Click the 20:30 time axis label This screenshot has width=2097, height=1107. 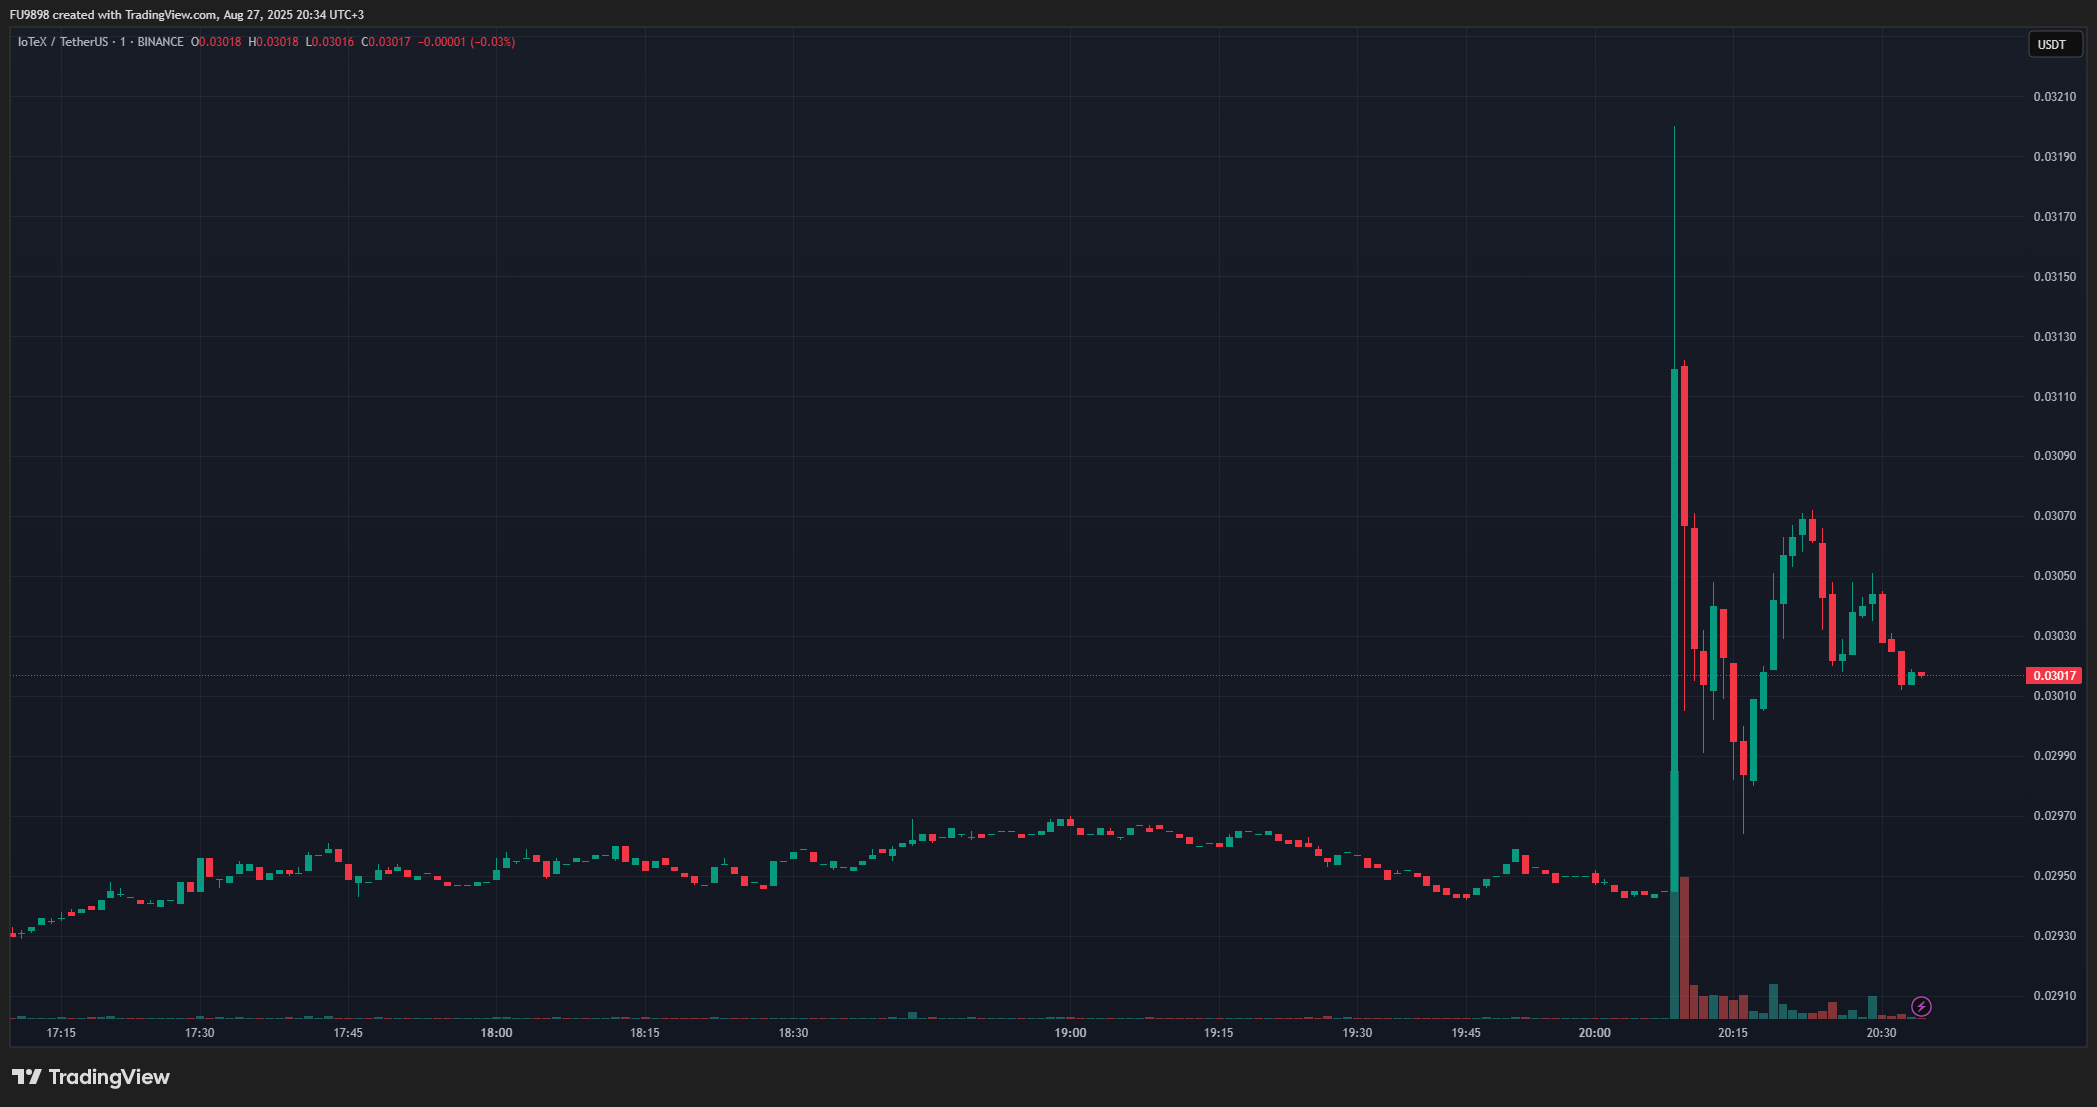1881,1033
